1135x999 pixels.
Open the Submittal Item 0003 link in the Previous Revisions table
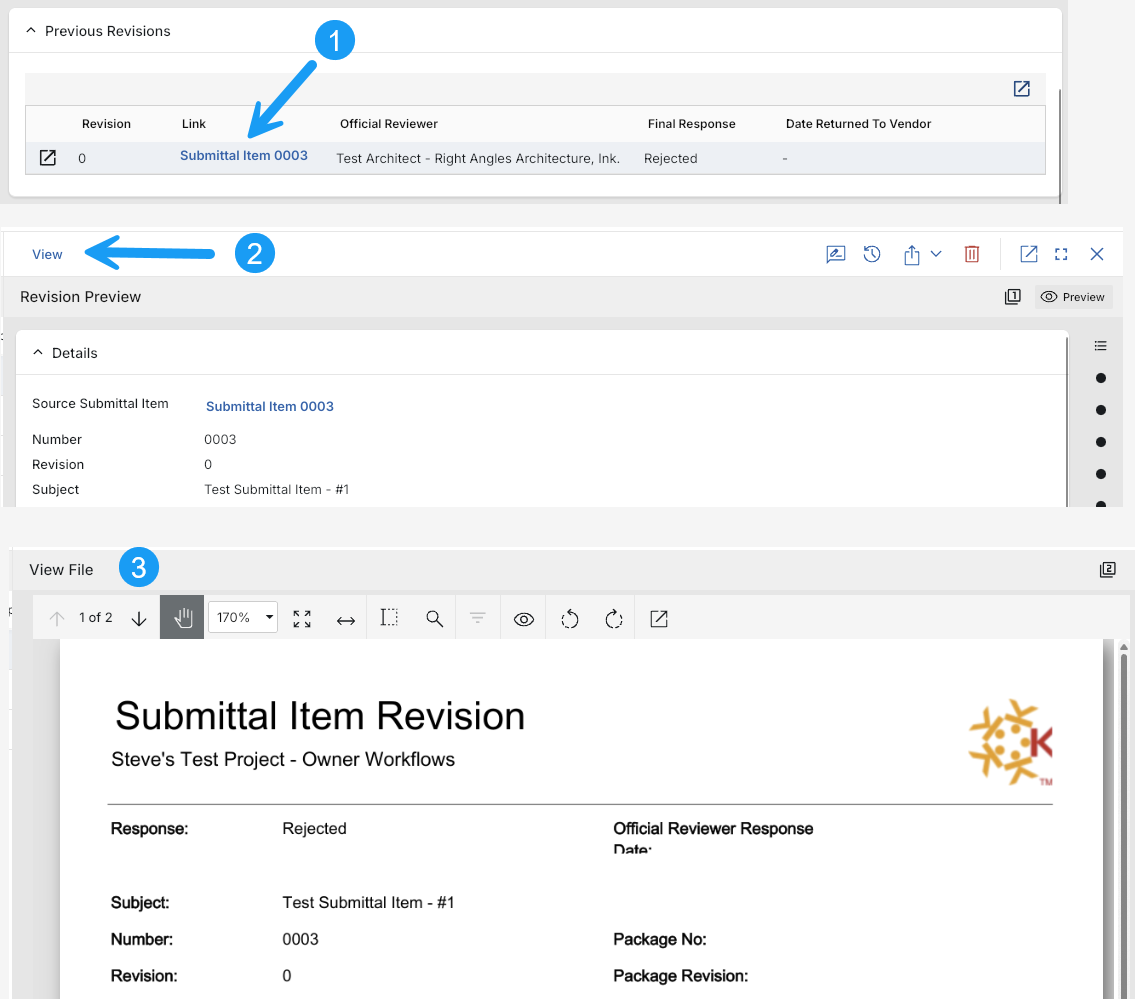[244, 156]
